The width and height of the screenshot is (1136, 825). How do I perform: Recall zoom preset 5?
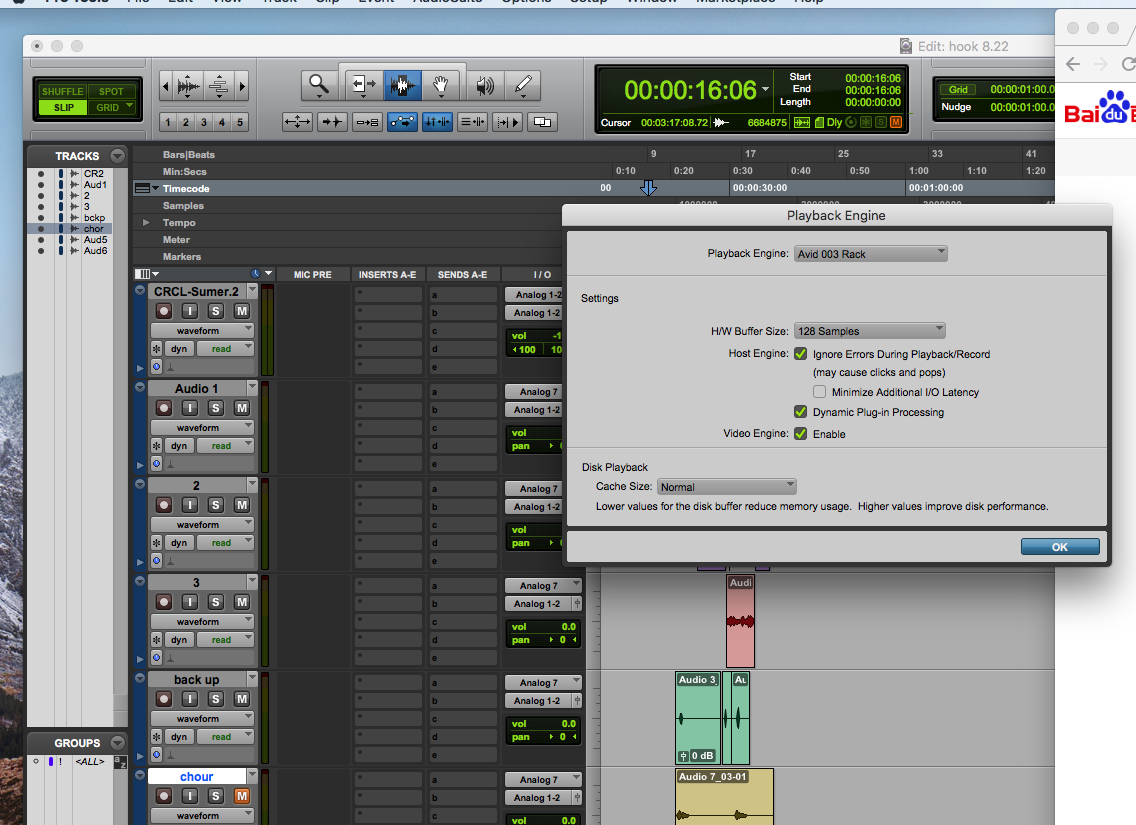click(x=240, y=122)
